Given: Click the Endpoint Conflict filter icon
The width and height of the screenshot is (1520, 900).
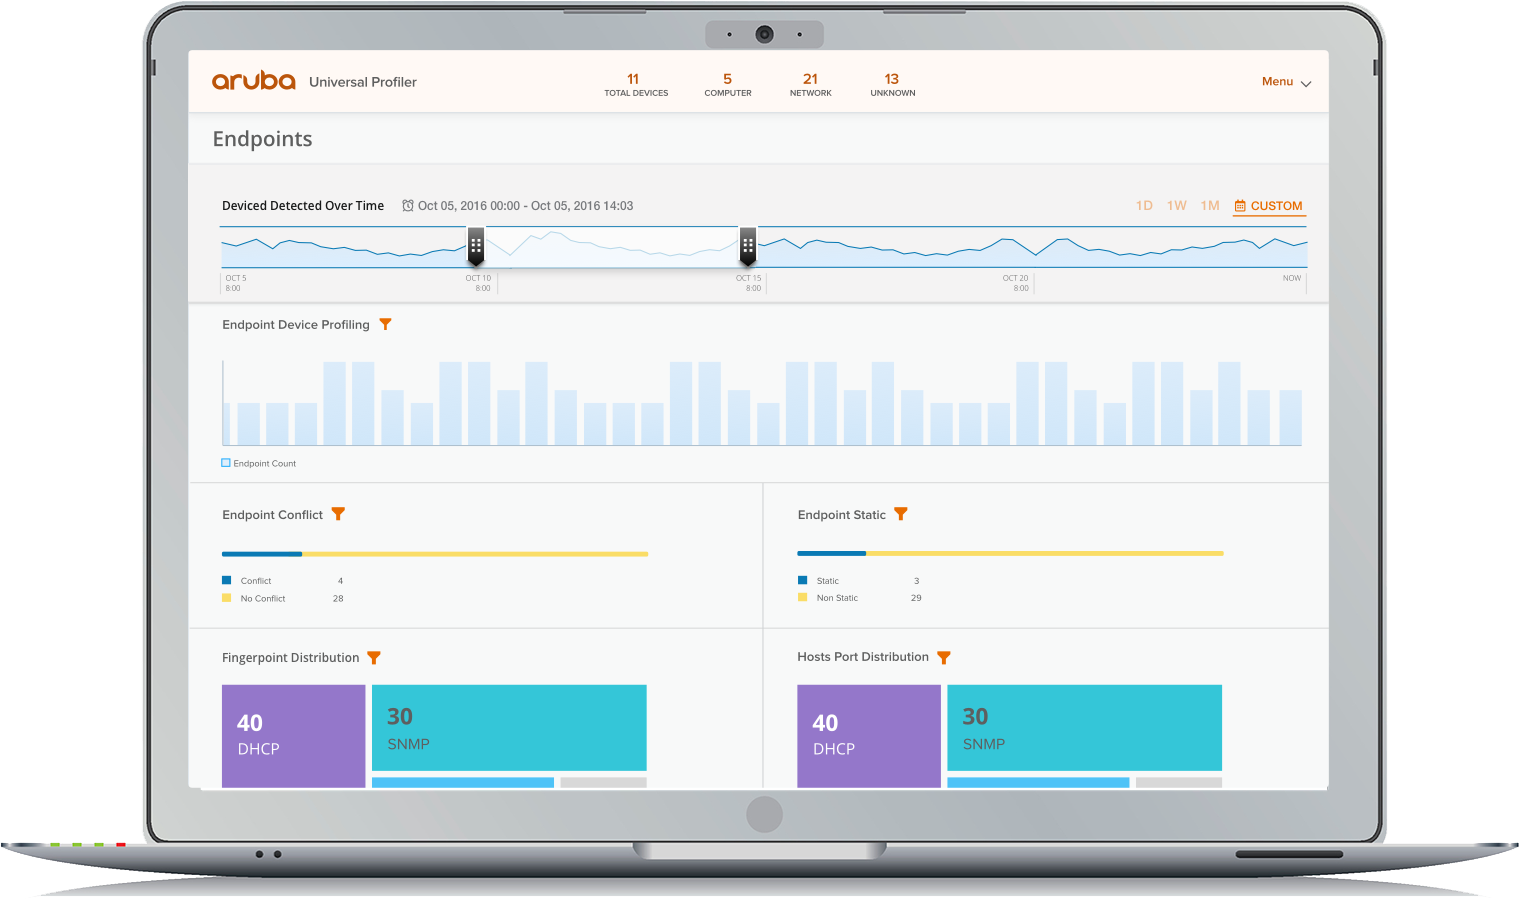Looking at the screenshot, I should 338,514.
